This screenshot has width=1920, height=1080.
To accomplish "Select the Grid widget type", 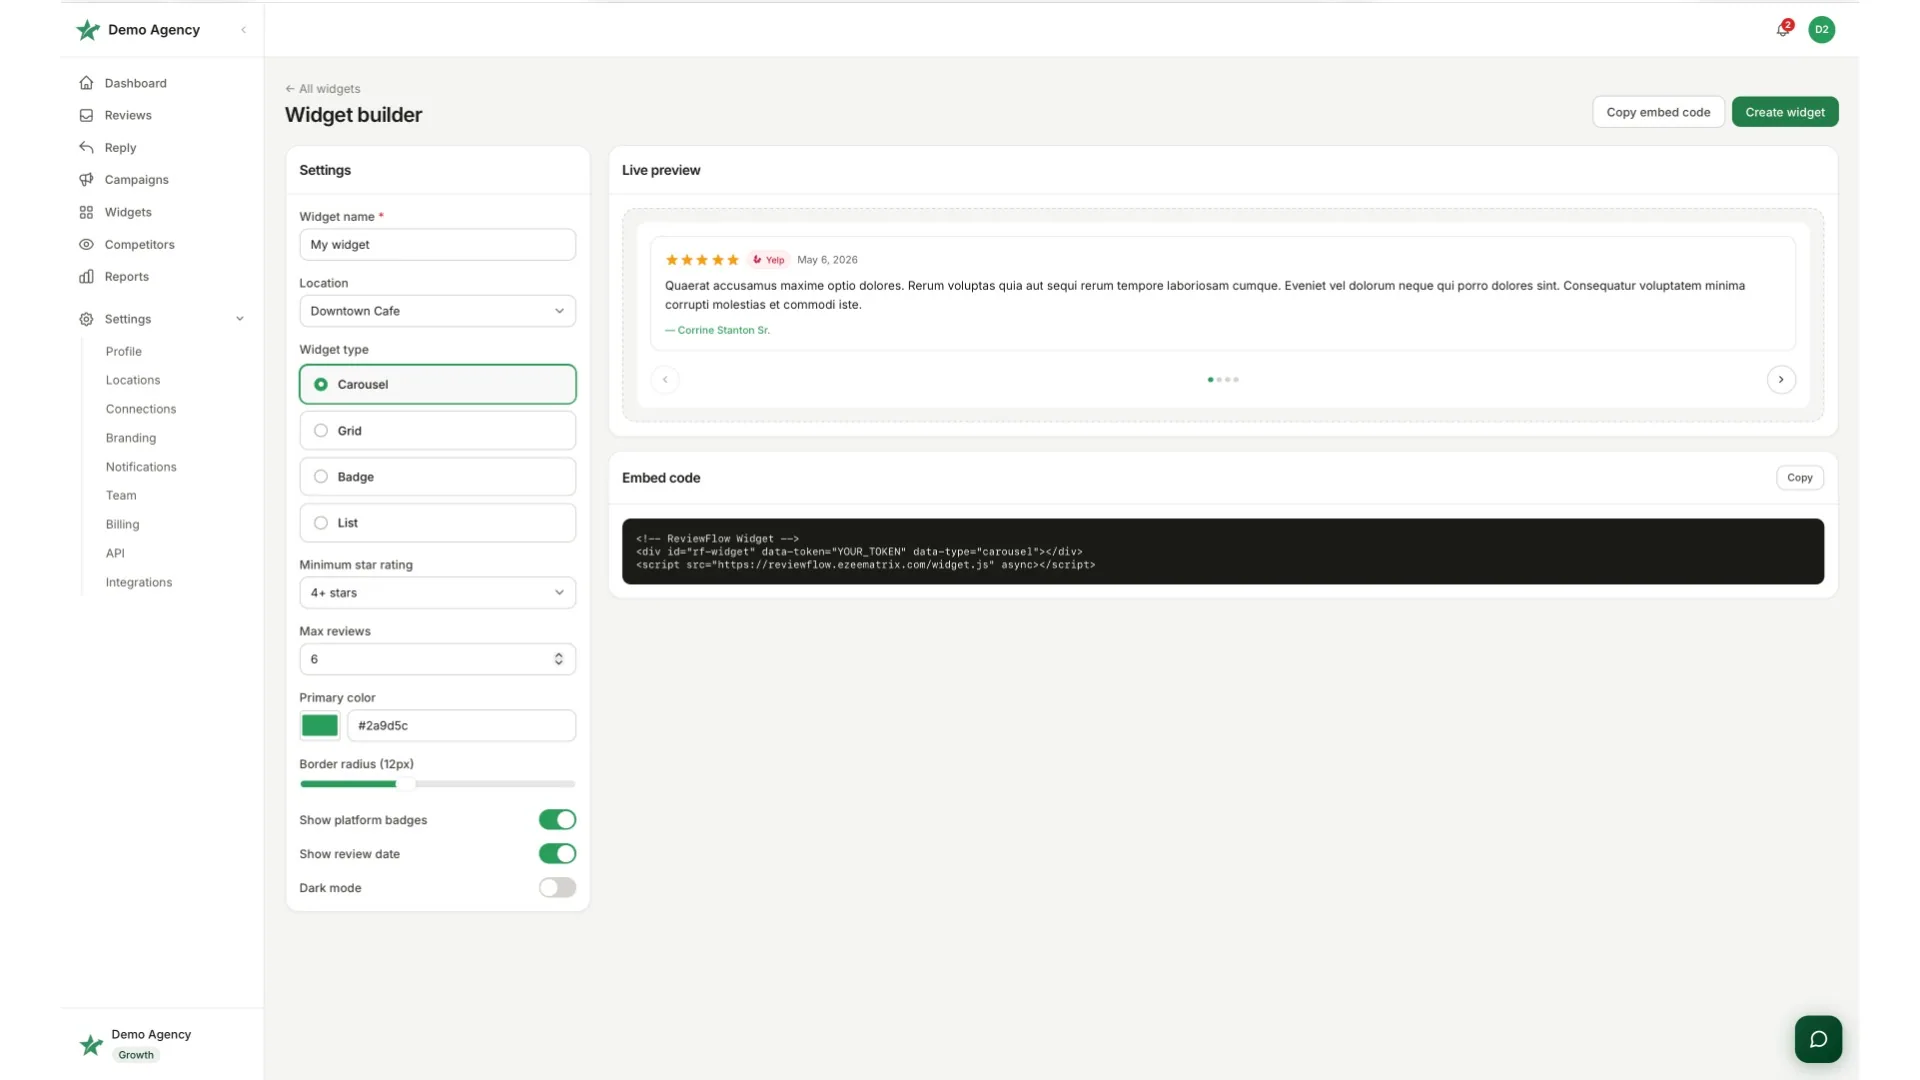I will click(437, 431).
